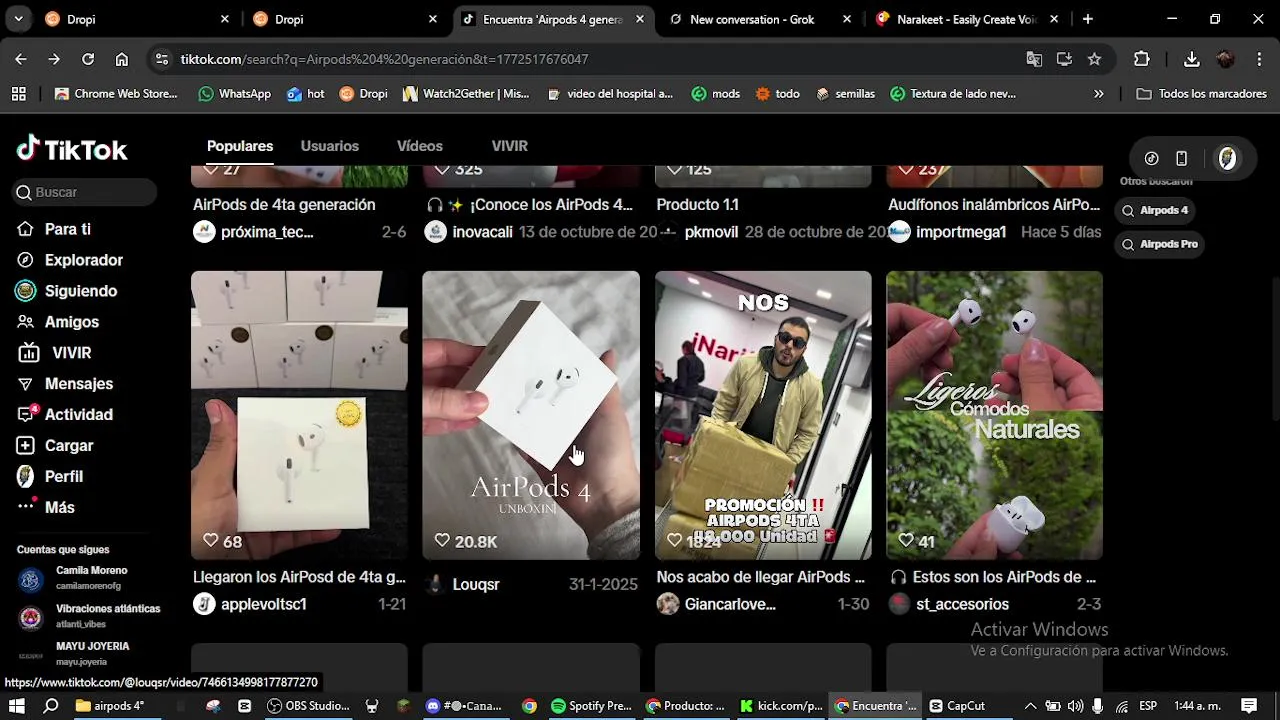Click the TikTok user avatar top right
Image resolution: width=1280 pixels, height=720 pixels.
(1227, 159)
